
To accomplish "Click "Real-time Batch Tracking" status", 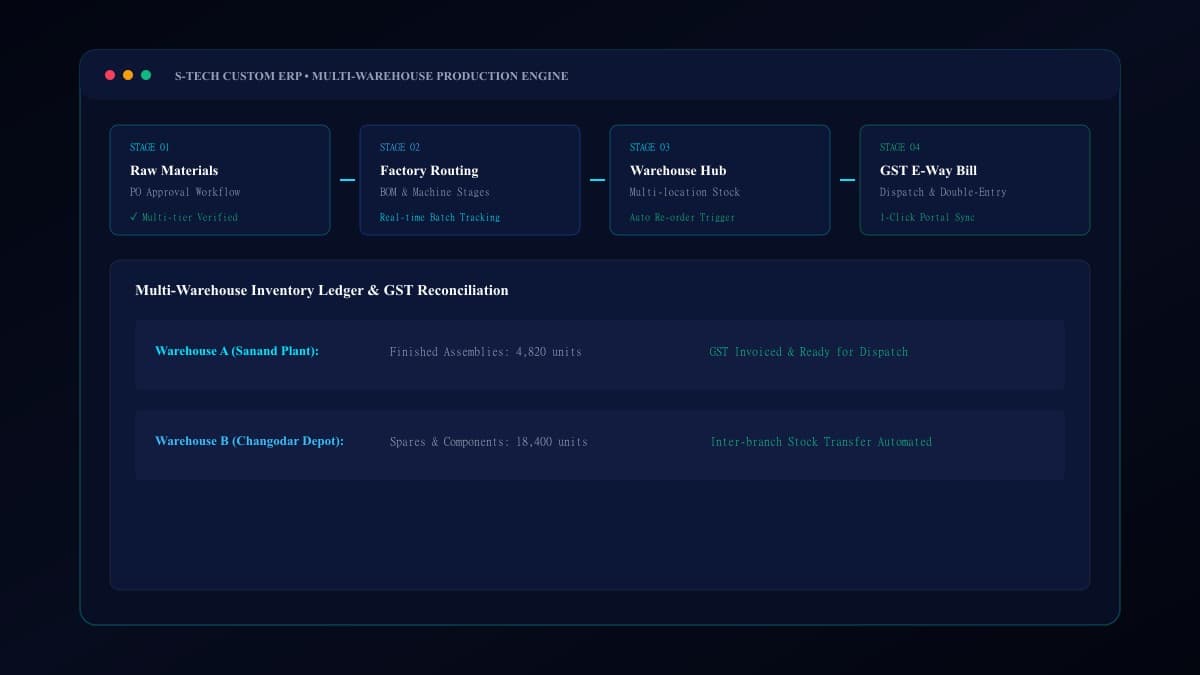I will [x=440, y=217].
